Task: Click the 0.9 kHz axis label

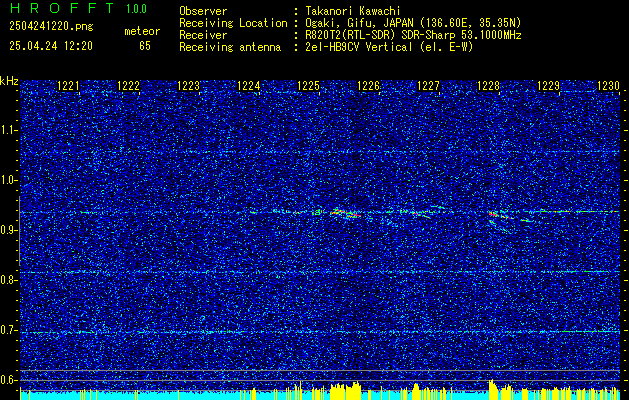Action: (x=7, y=230)
